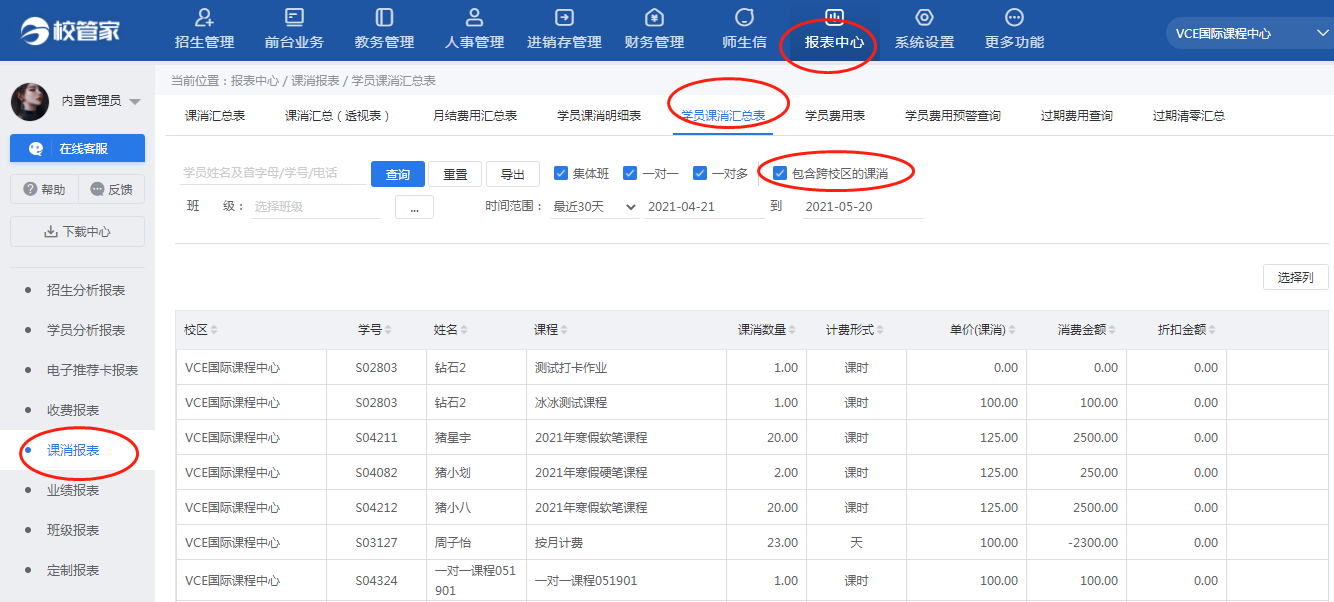Click the 帮助 help button
This screenshot has height=602, width=1334.
(44, 189)
